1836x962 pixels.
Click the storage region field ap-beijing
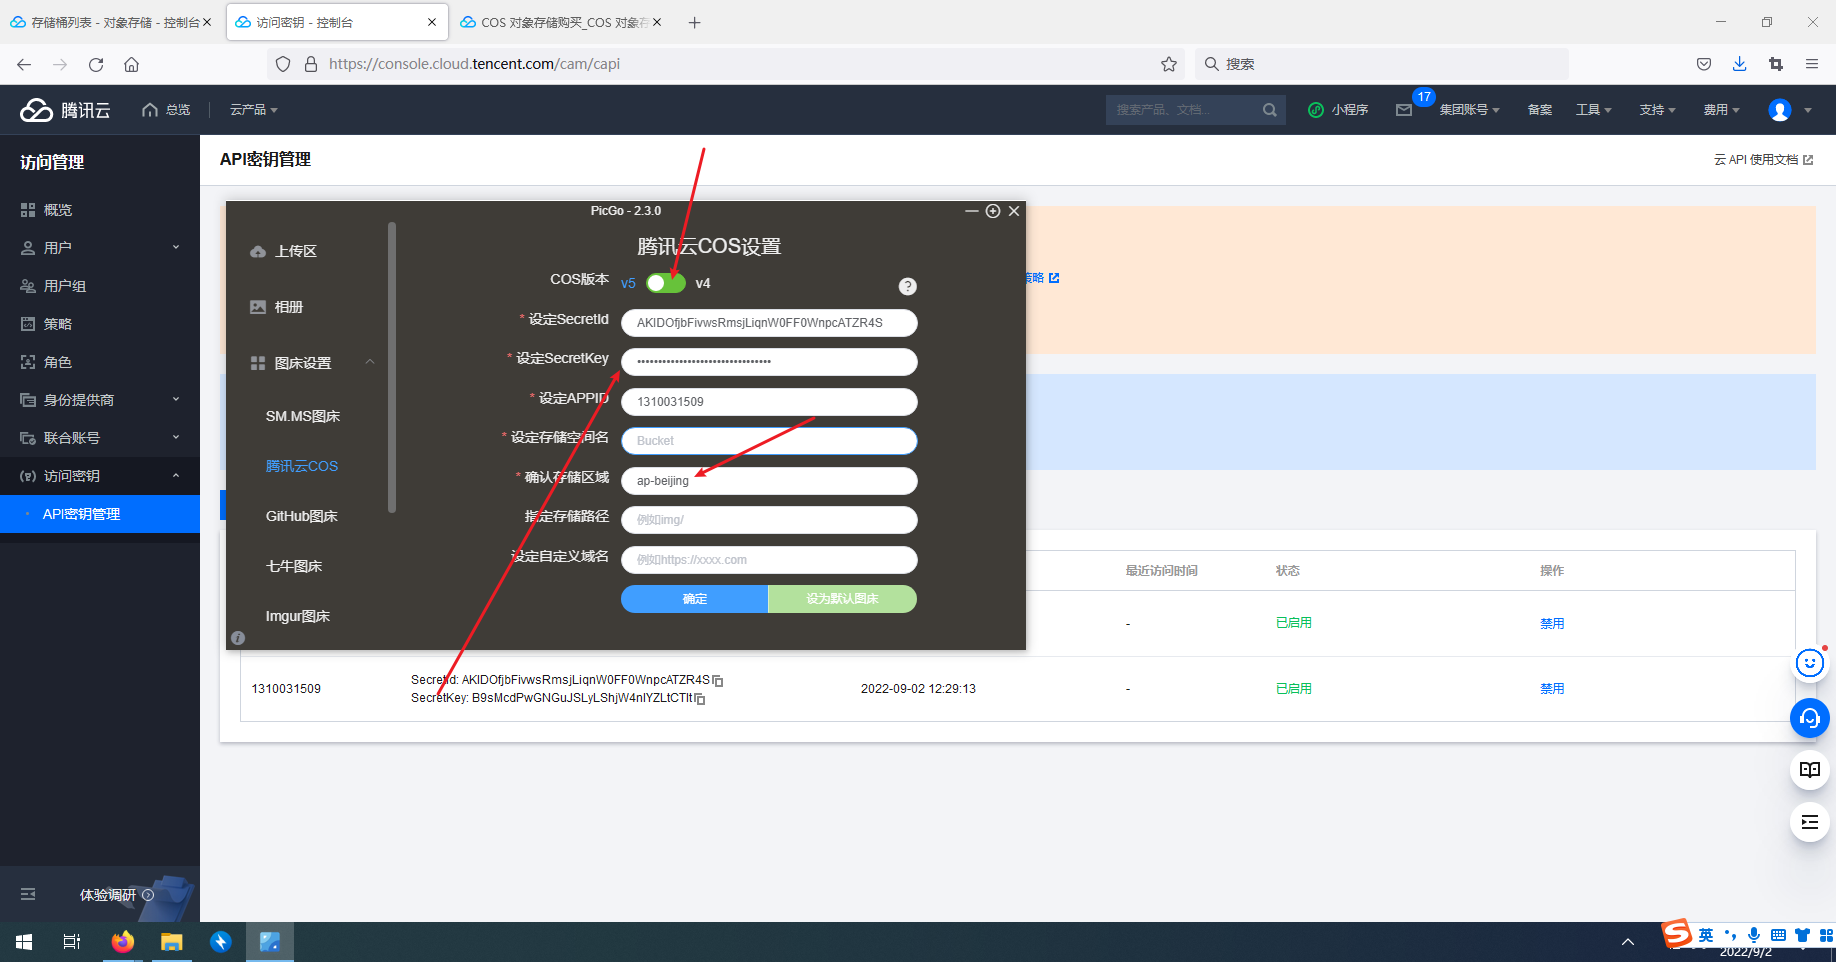click(769, 481)
